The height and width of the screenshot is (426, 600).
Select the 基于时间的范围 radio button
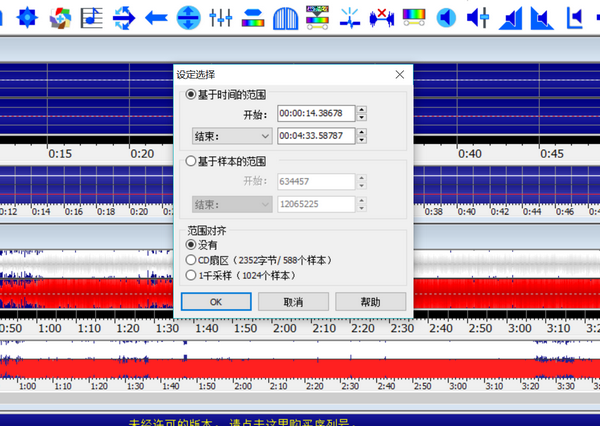191,94
